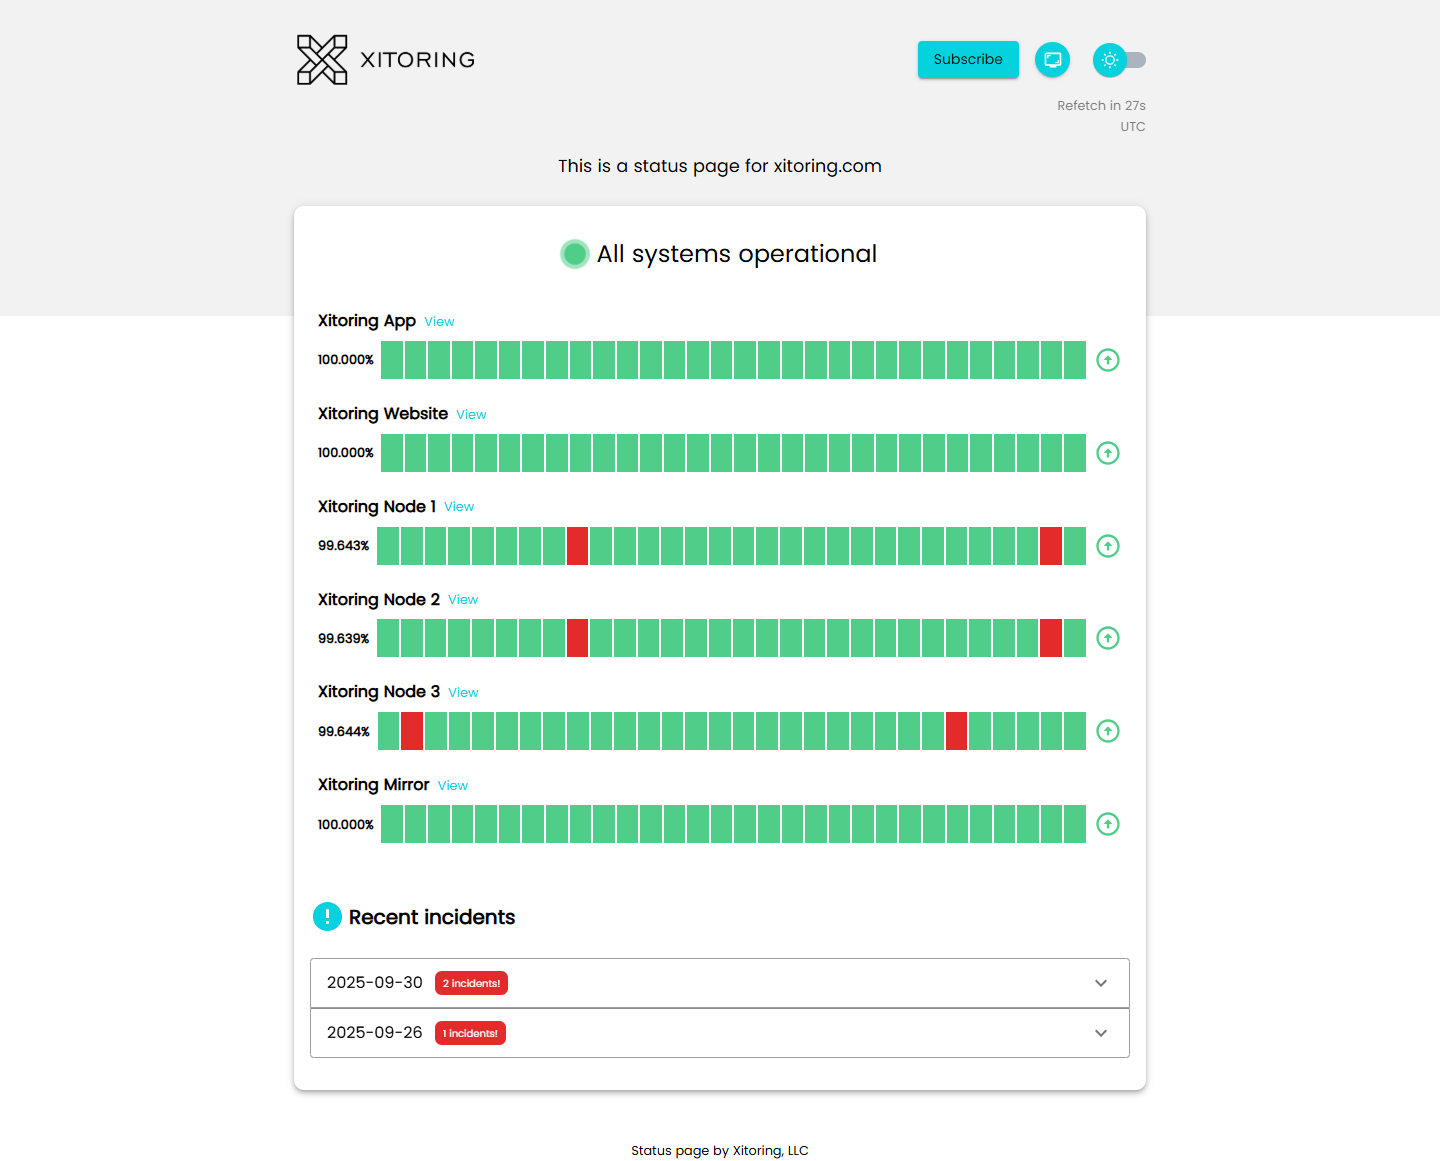Click the Xitoring Mirror up-arrow status icon
Image resolution: width=1440 pixels, height=1161 pixels.
[x=1108, y=824]
